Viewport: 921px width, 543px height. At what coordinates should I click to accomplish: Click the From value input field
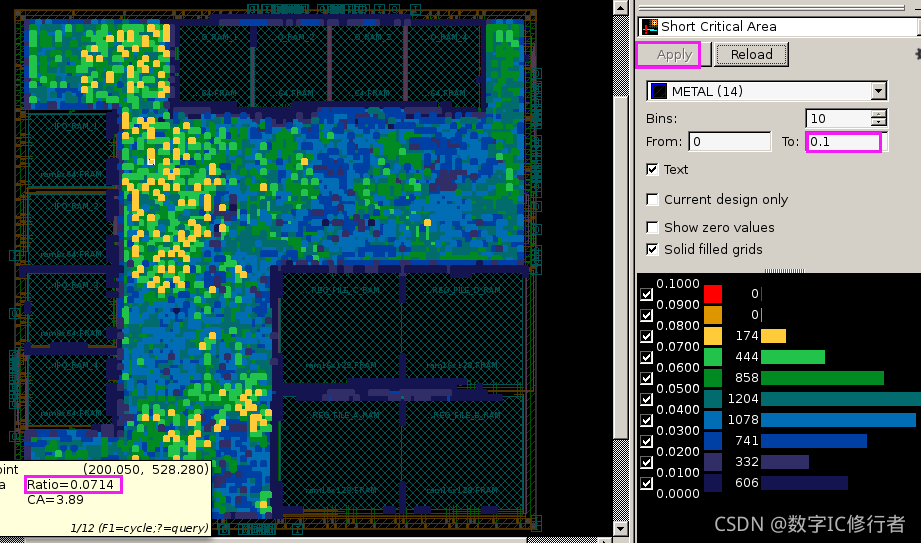[730, 142]
